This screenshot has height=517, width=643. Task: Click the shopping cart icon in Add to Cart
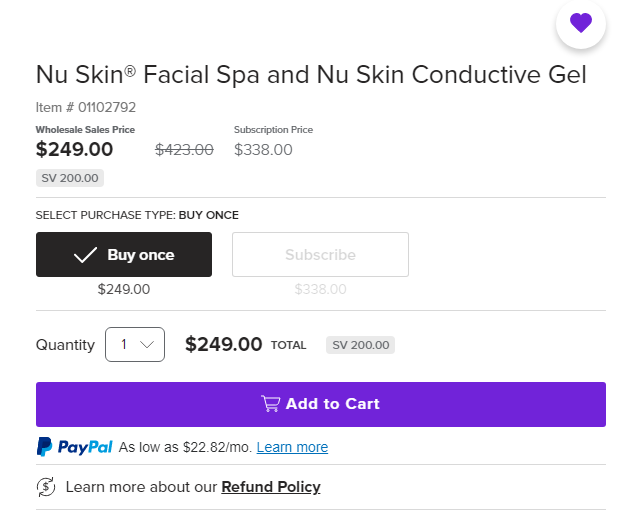[271, 403]
